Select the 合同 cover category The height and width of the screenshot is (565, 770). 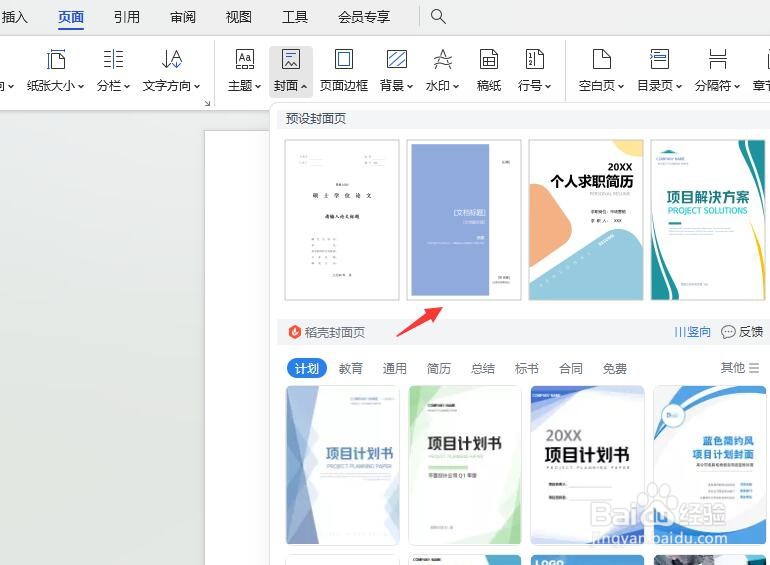(571, 368)
